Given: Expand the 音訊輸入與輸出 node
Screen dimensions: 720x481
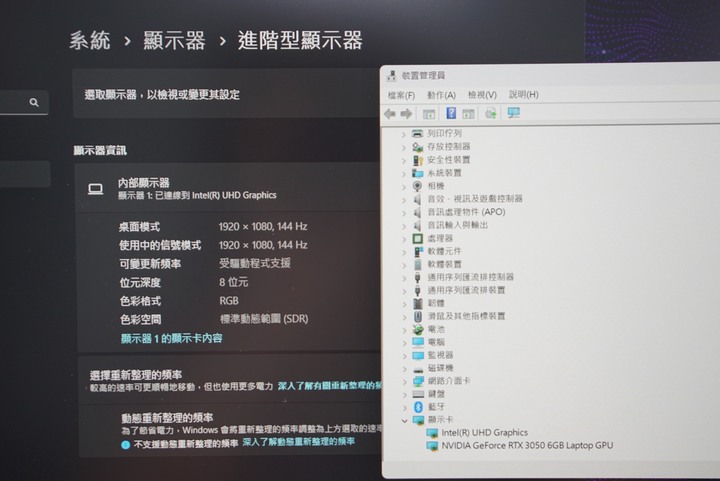Looking at the screenshot, I should 404,226.
